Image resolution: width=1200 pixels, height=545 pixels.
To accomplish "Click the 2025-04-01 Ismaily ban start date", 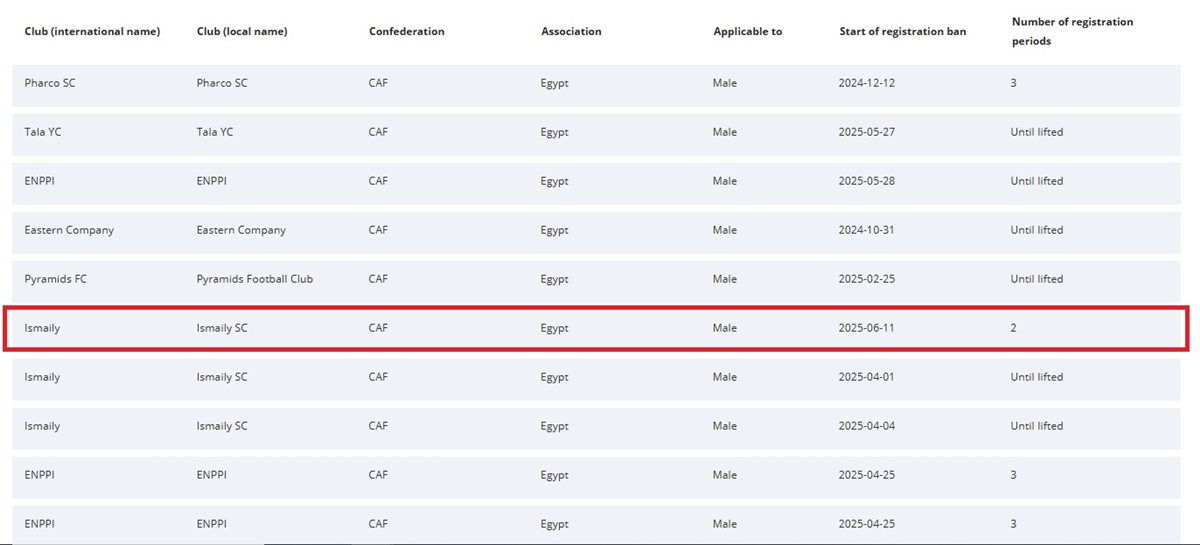I will coord(866,377).
